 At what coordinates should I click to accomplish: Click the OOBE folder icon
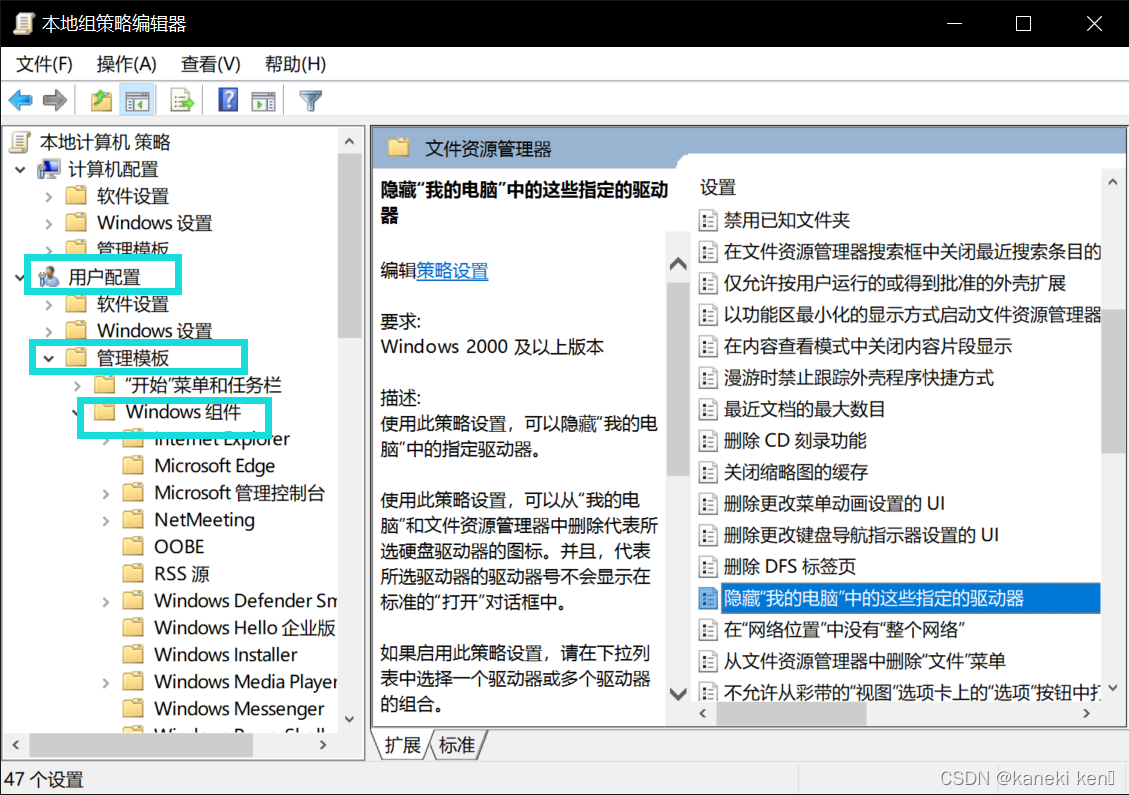click(133, 546)
